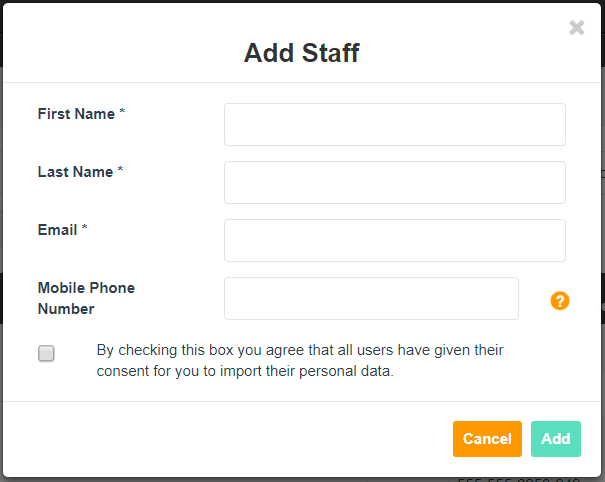605x482 pixels.
Task: Click the Email label text
Action: [x=57, y=230]
